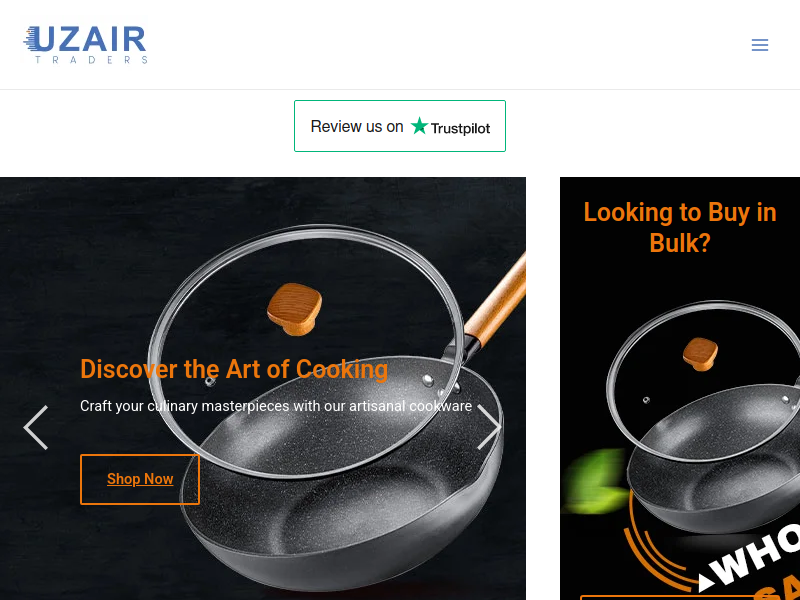Click the small lid knob on bulk banner
Image resolution: width=800 pixels, height=600 pixels.
701,354
